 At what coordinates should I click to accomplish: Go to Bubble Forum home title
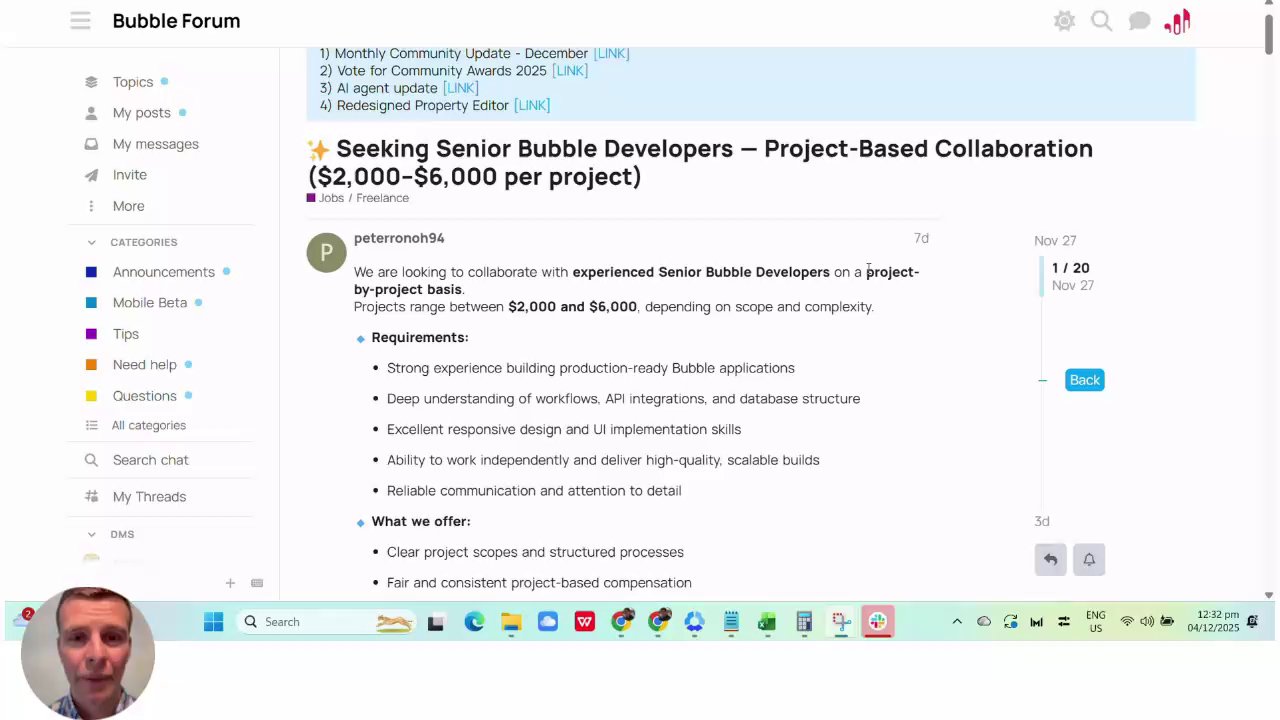coord(176,21)
